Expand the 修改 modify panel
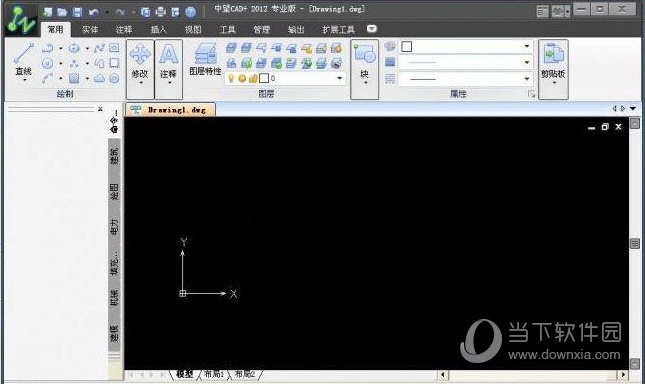 click(140, 69)
